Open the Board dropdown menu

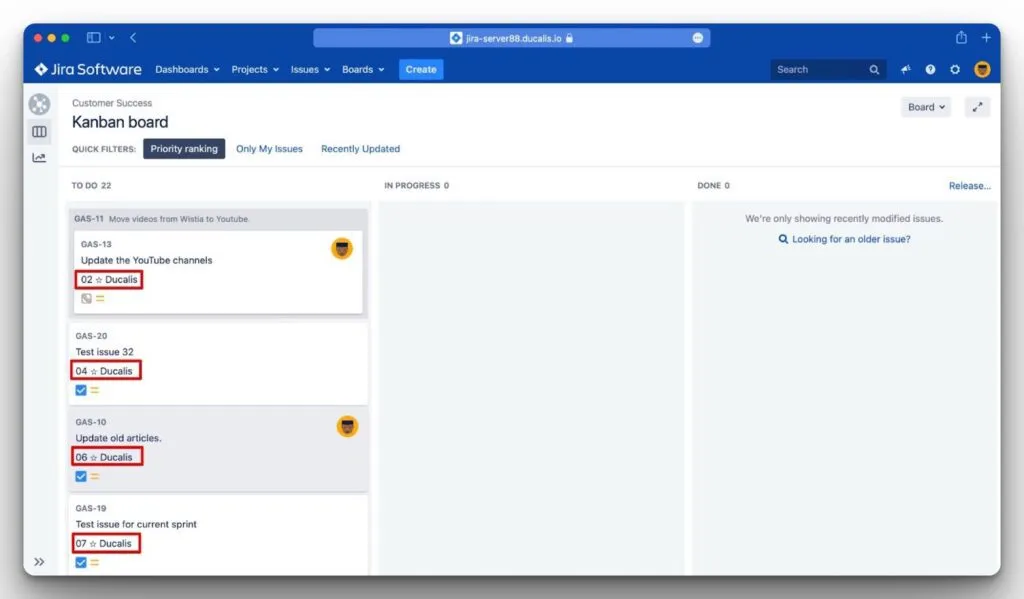(925, 106)
